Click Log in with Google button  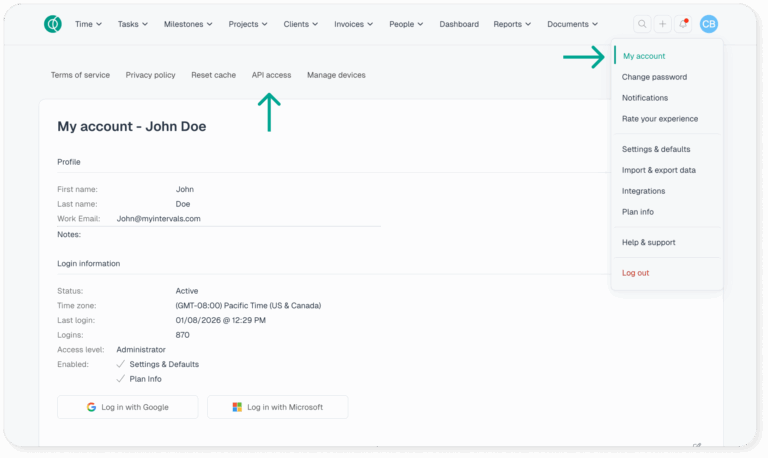(x=128, y=407)
